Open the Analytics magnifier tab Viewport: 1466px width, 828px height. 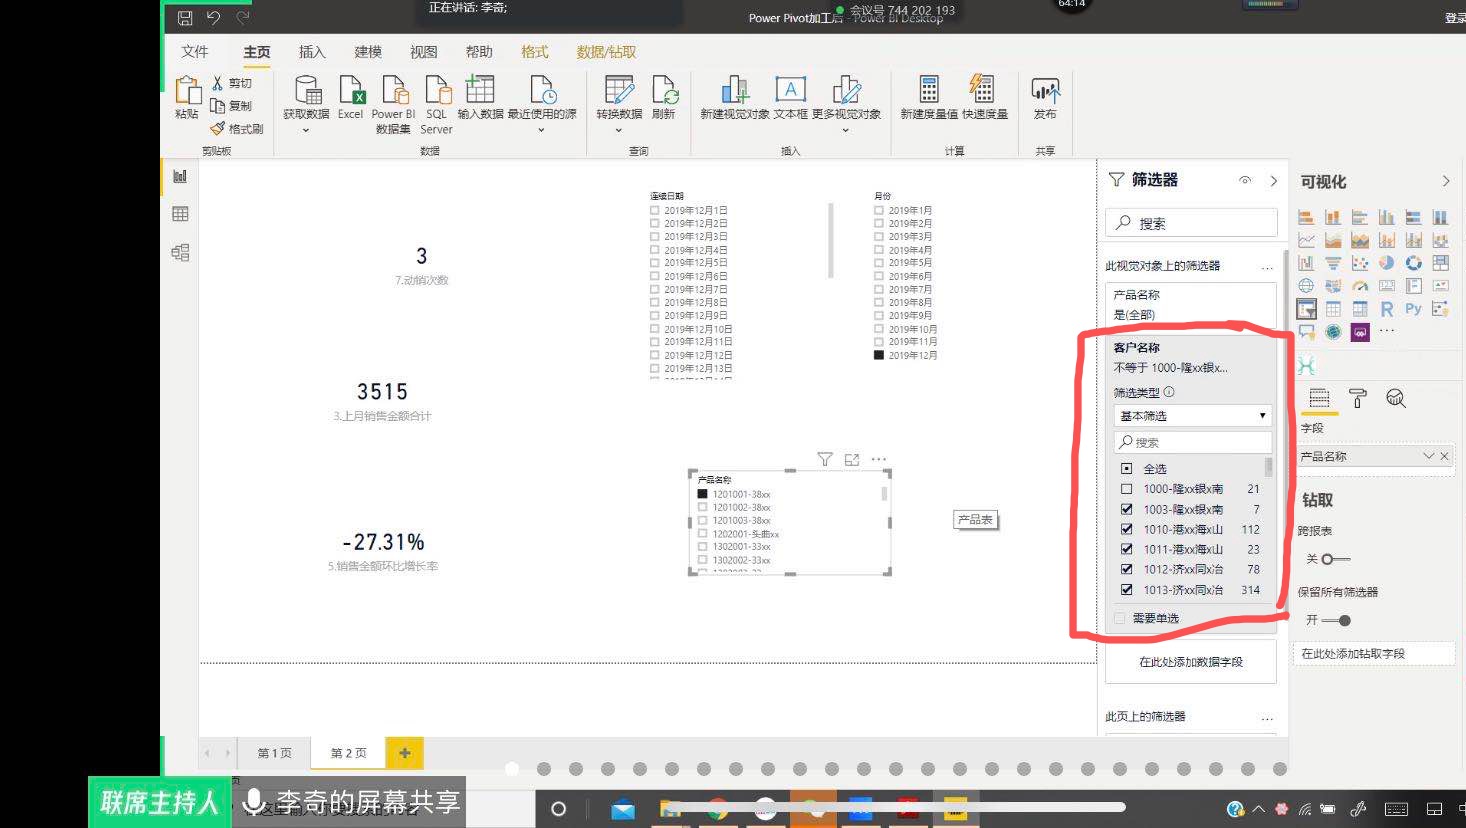pyautogui.click(x=1396, y=399)
